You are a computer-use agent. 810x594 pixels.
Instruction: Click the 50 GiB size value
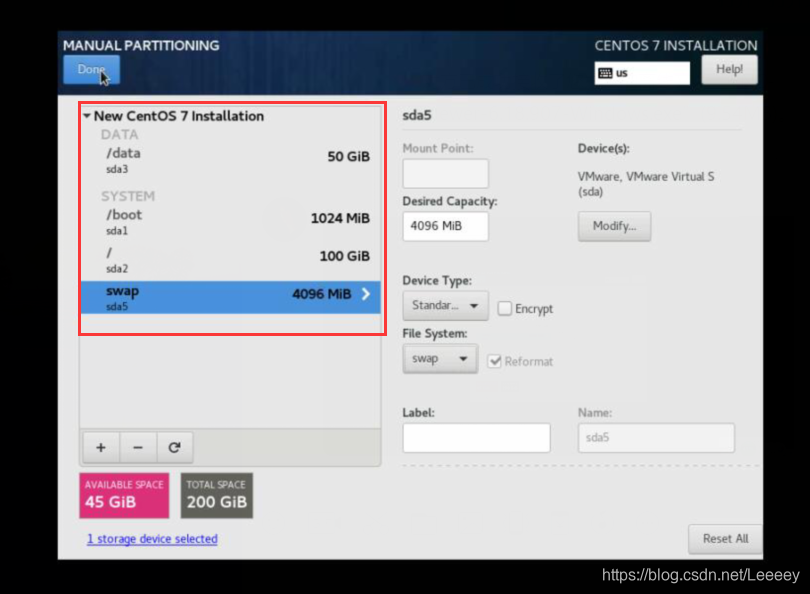tap(348, 157)
